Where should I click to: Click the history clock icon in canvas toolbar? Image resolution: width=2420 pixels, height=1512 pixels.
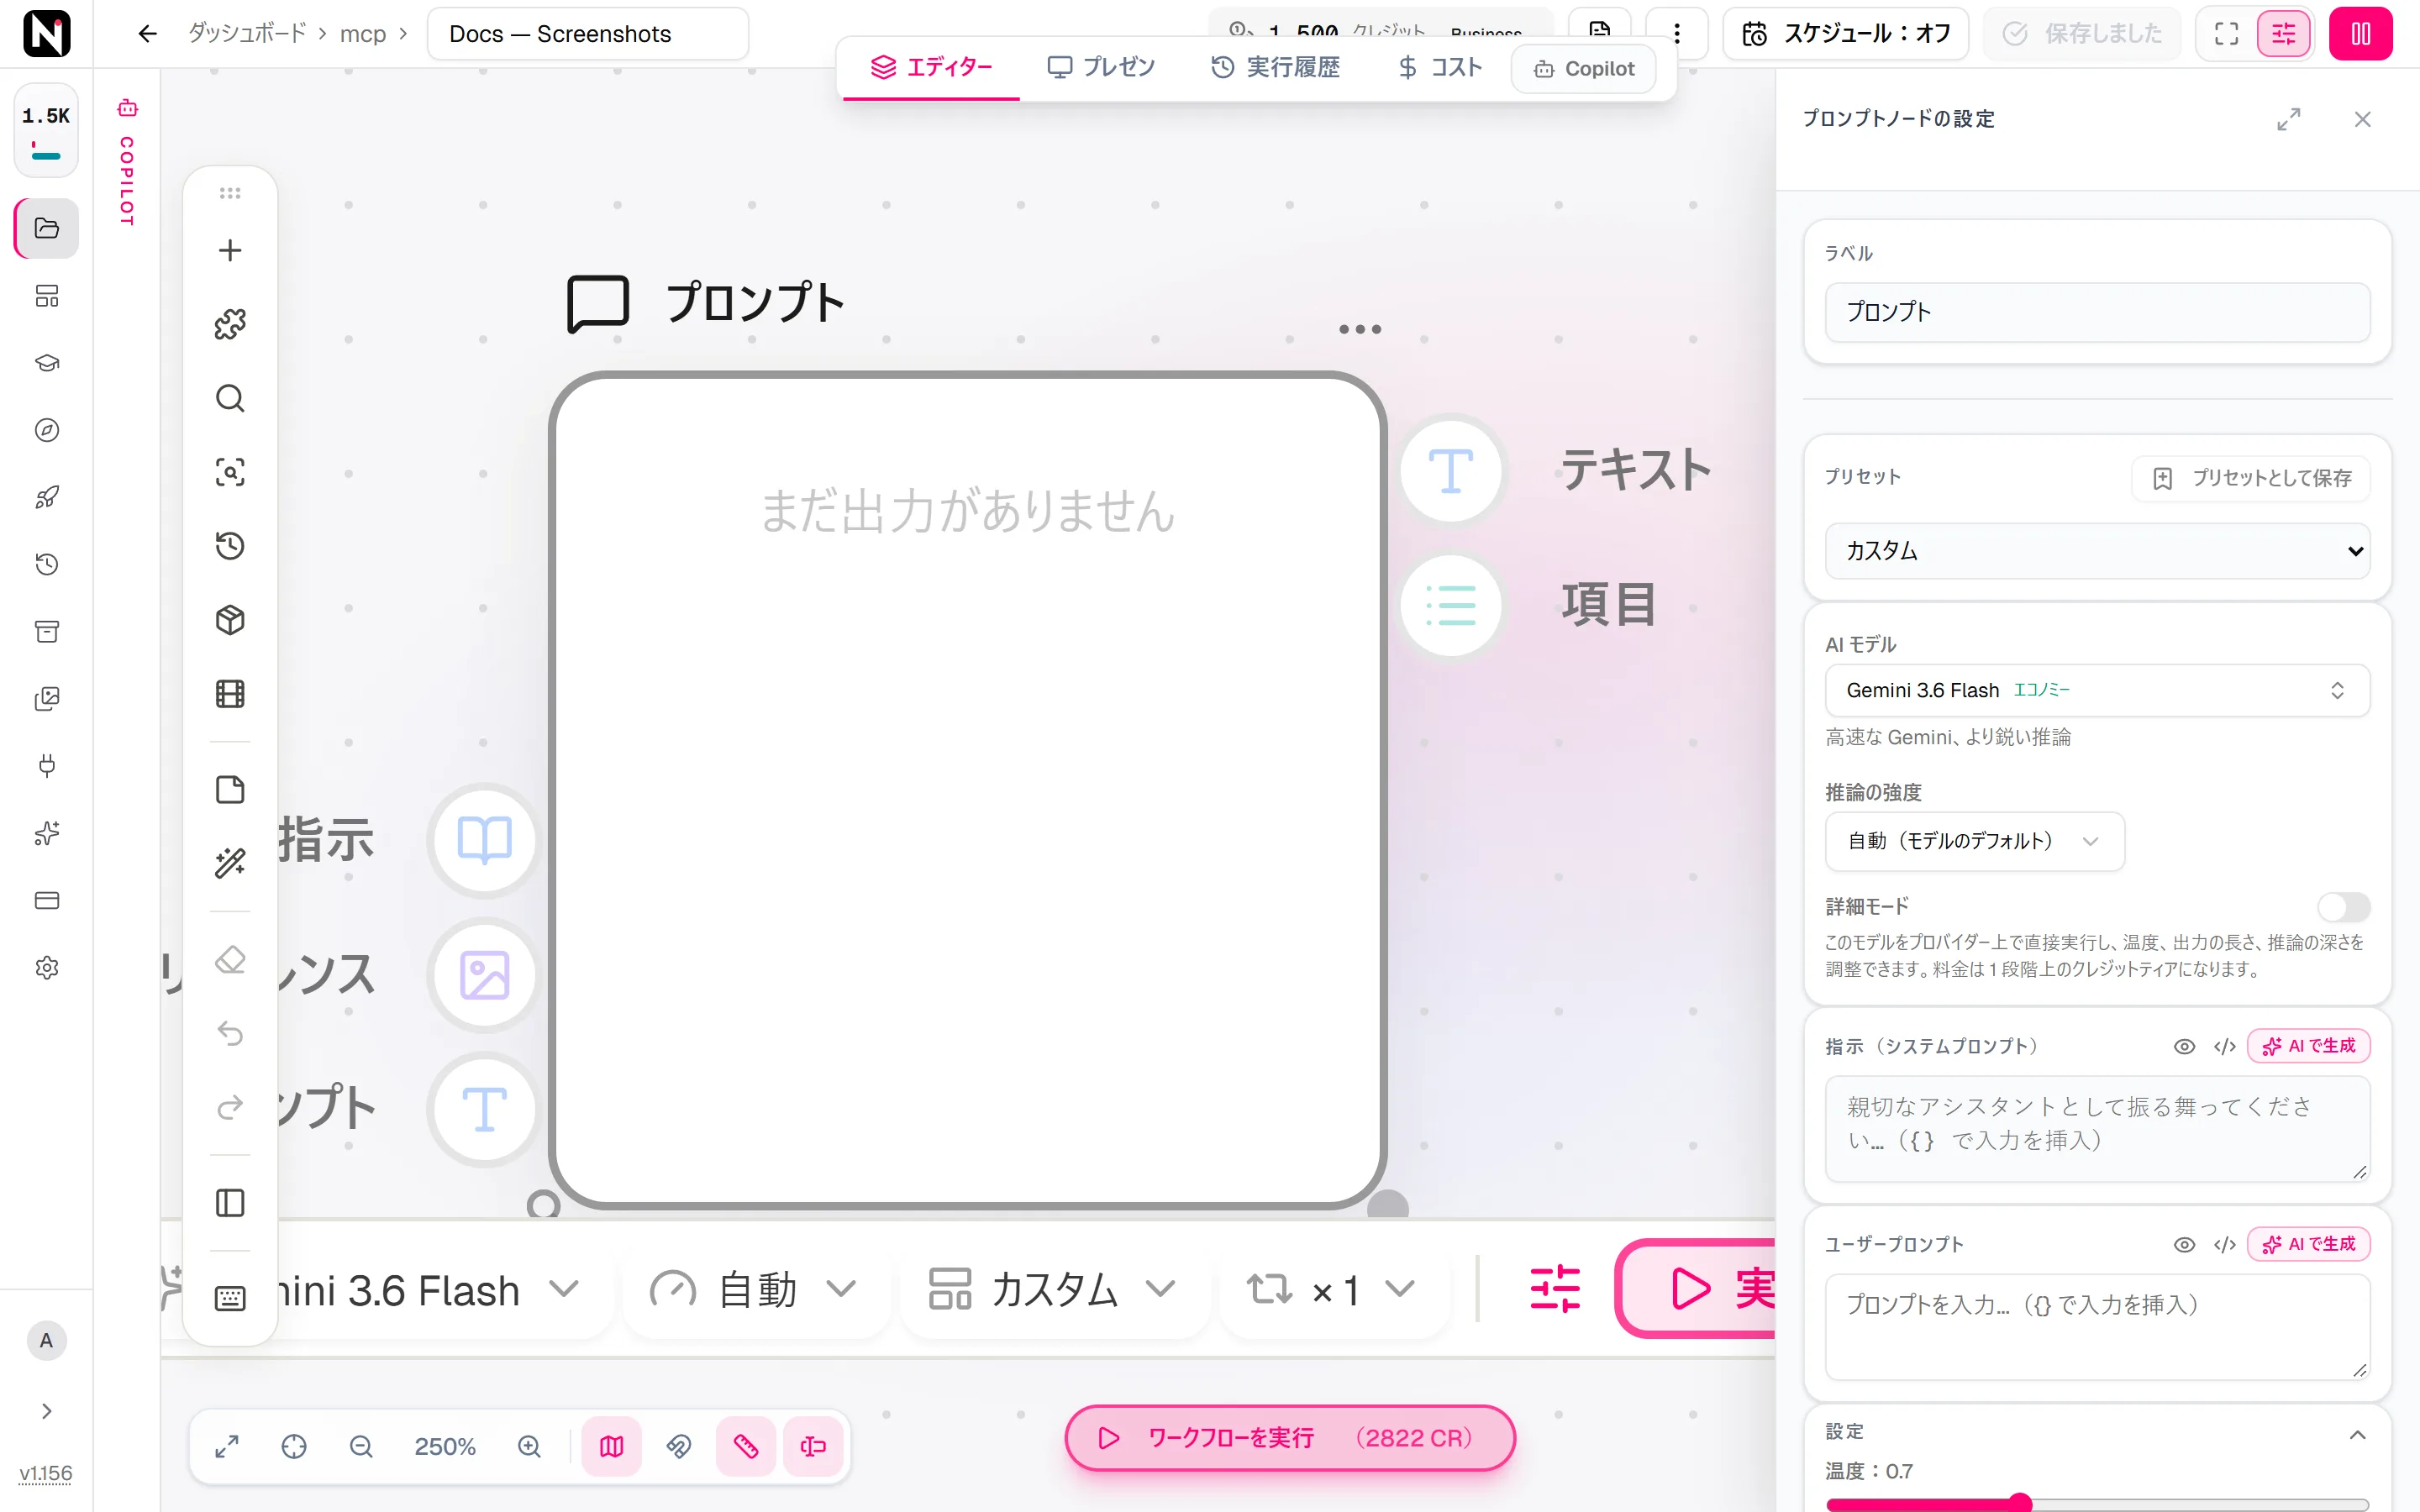(230, 546)
